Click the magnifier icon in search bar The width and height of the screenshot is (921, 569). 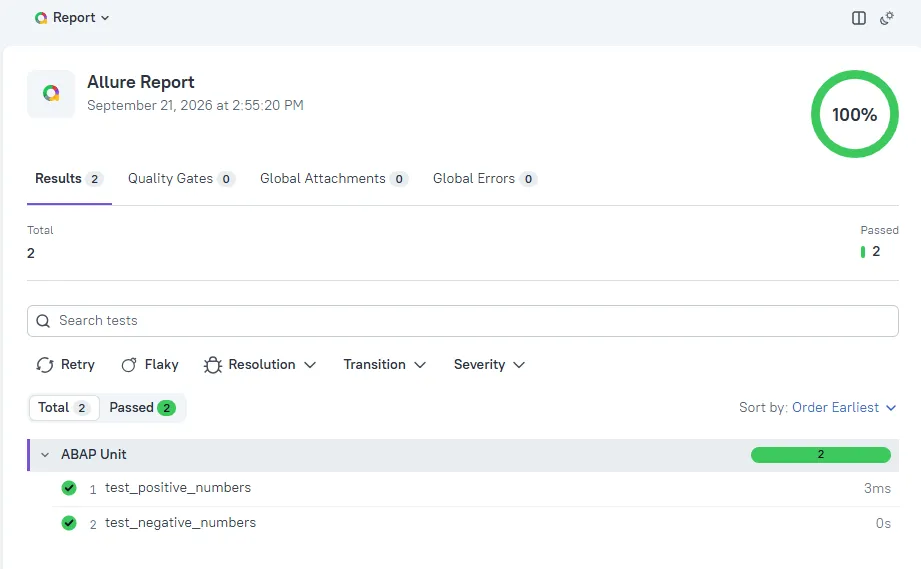43,321
